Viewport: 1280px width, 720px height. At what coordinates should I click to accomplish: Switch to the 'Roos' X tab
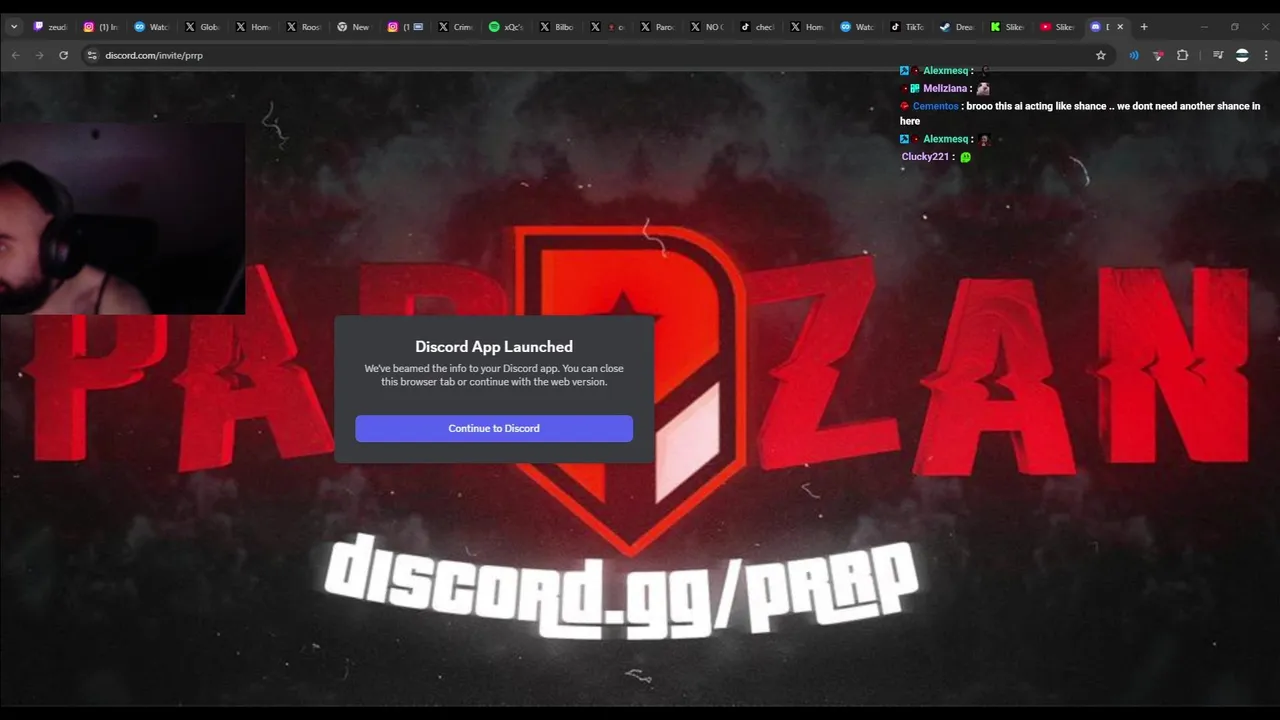(304, 27)
